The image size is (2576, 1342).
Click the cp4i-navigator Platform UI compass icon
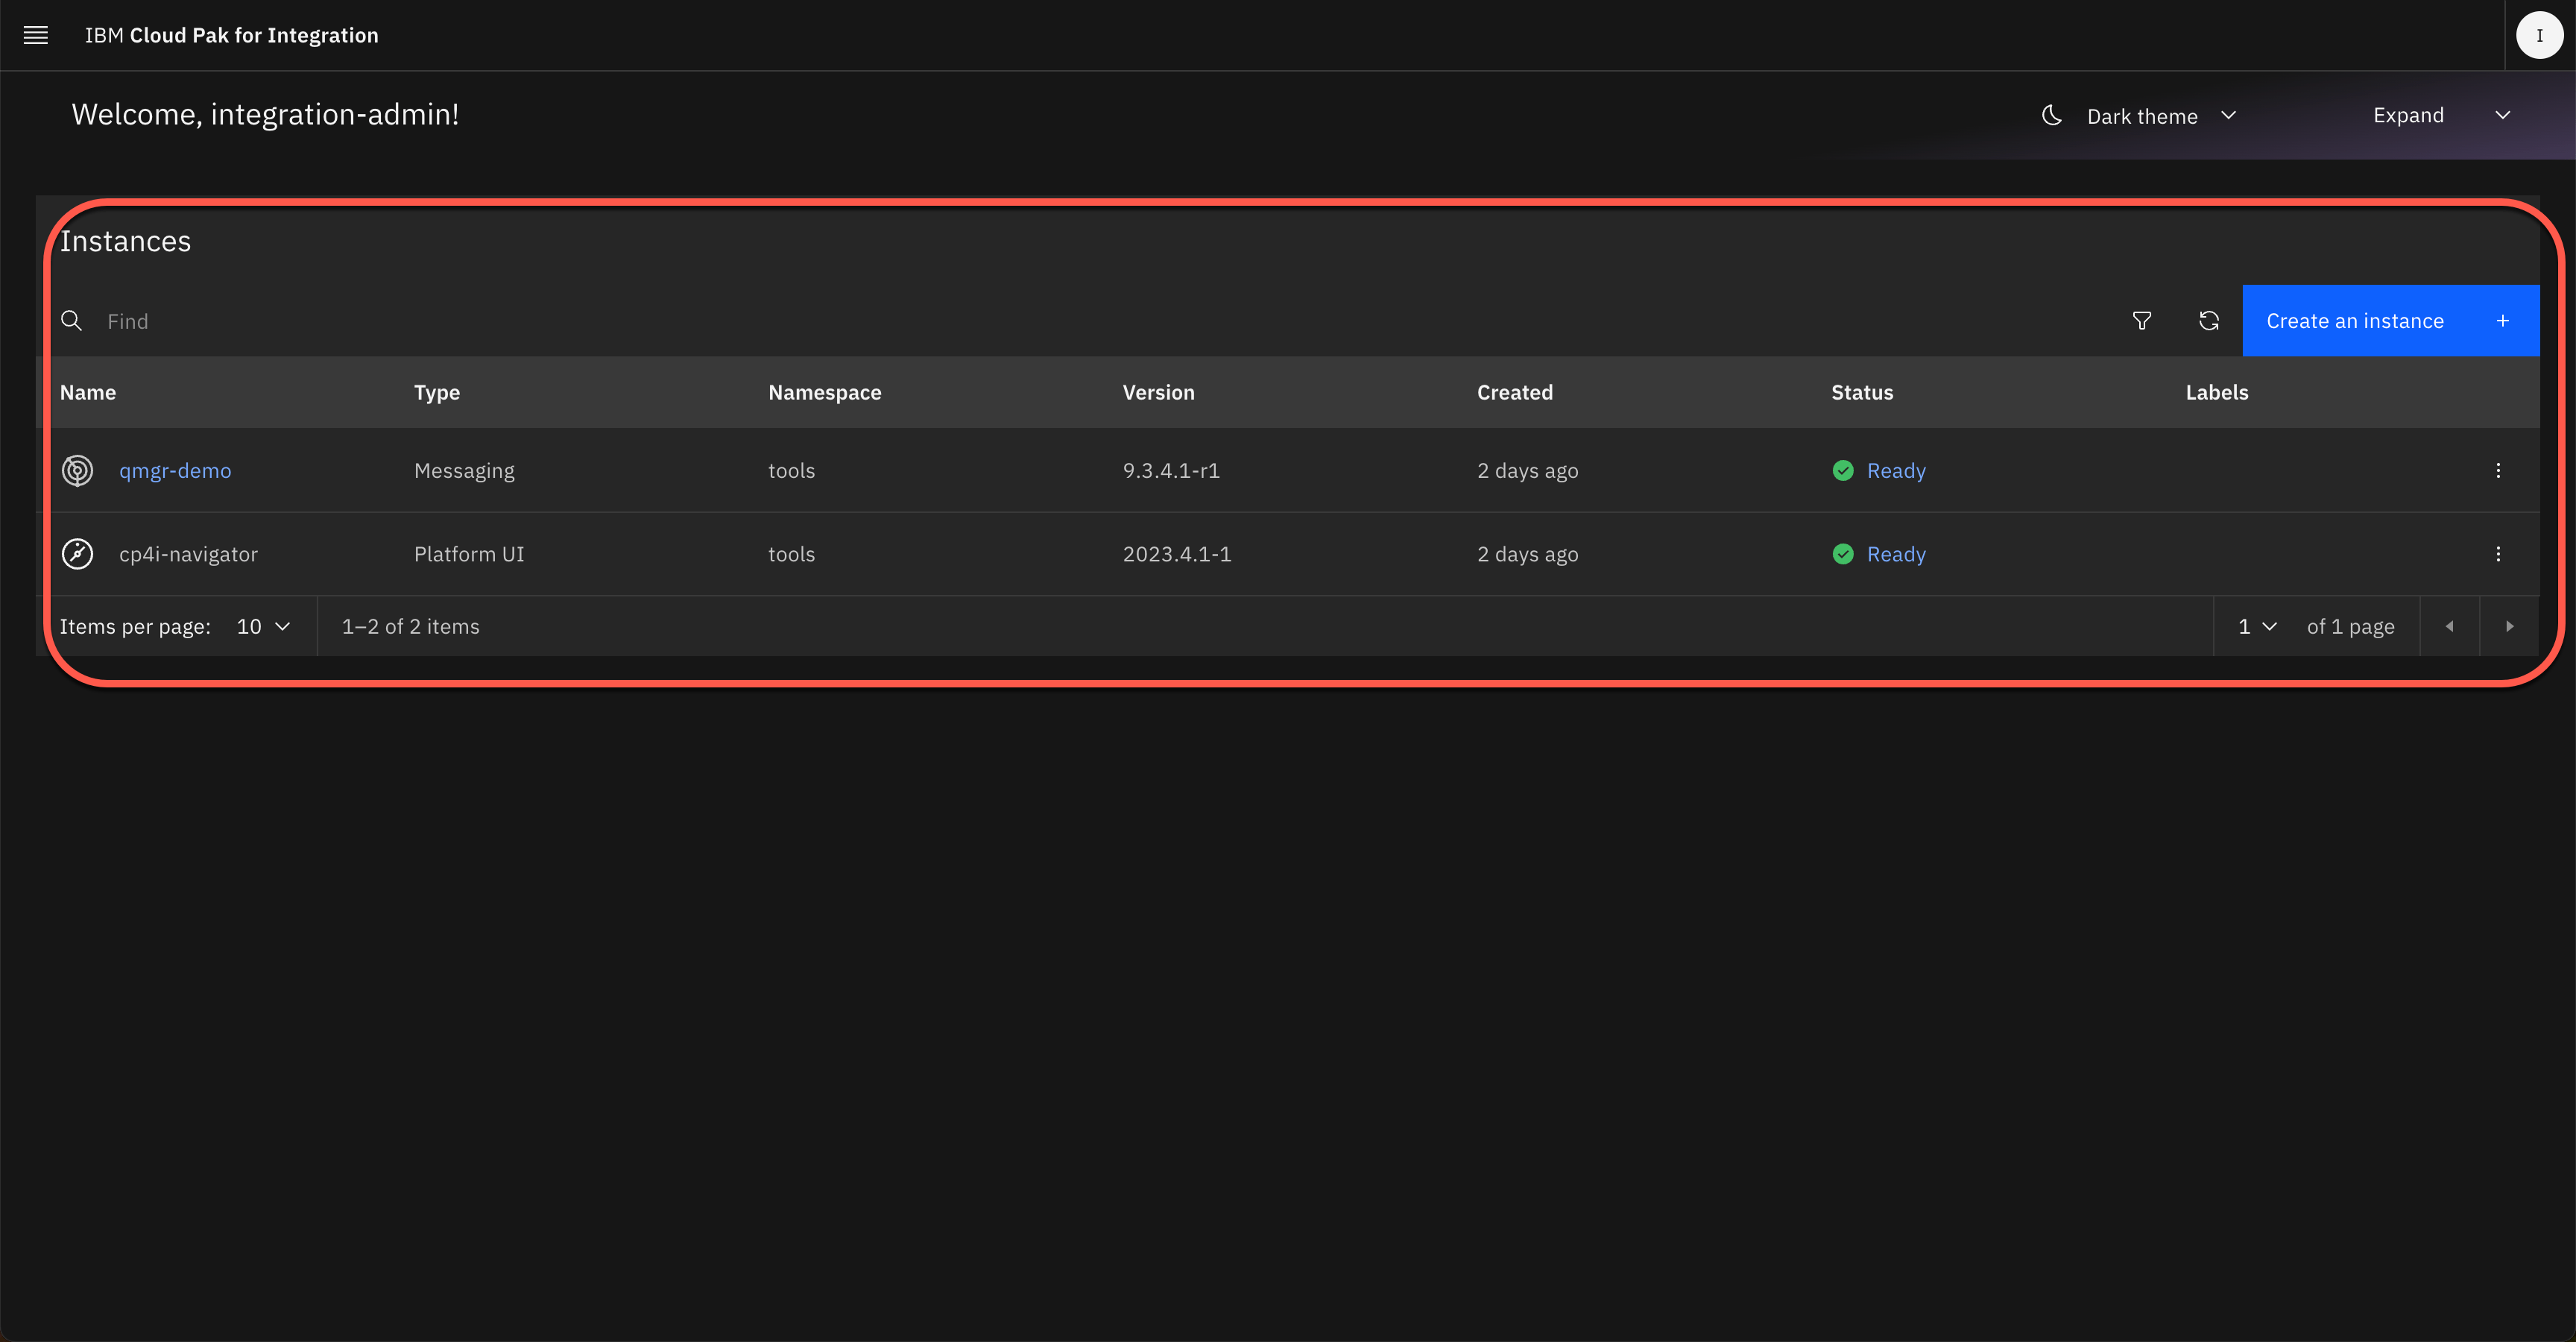pyautogui.click(x=77, y=553)
